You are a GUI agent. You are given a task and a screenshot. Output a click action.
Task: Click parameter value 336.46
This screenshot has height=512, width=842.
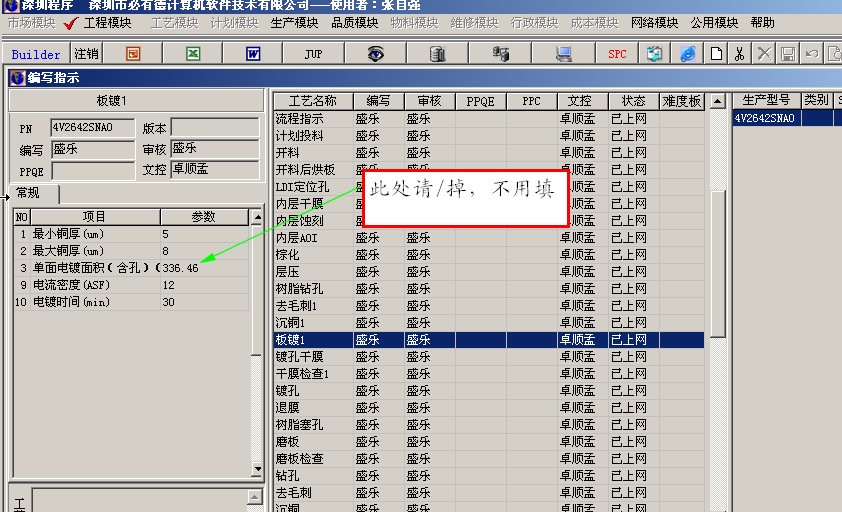[180, 268]
